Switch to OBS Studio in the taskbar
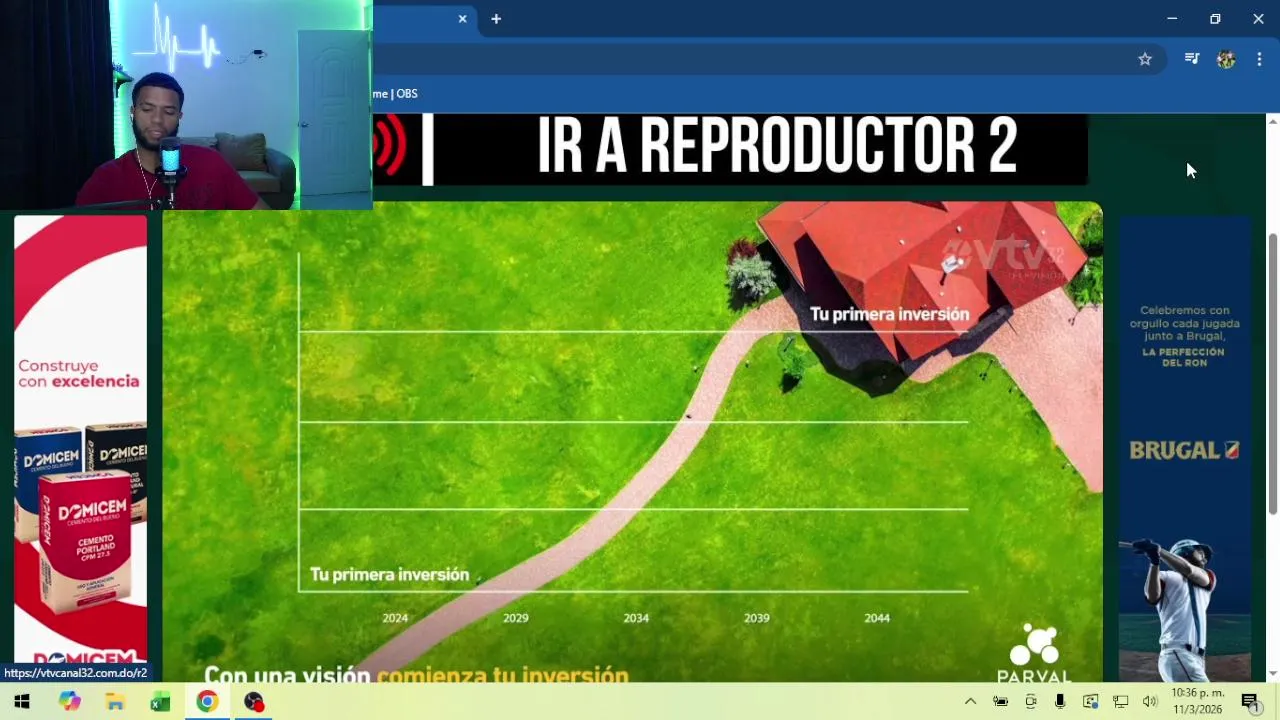1280x720 pixels. pyautogui.click(x=254, y=702)
